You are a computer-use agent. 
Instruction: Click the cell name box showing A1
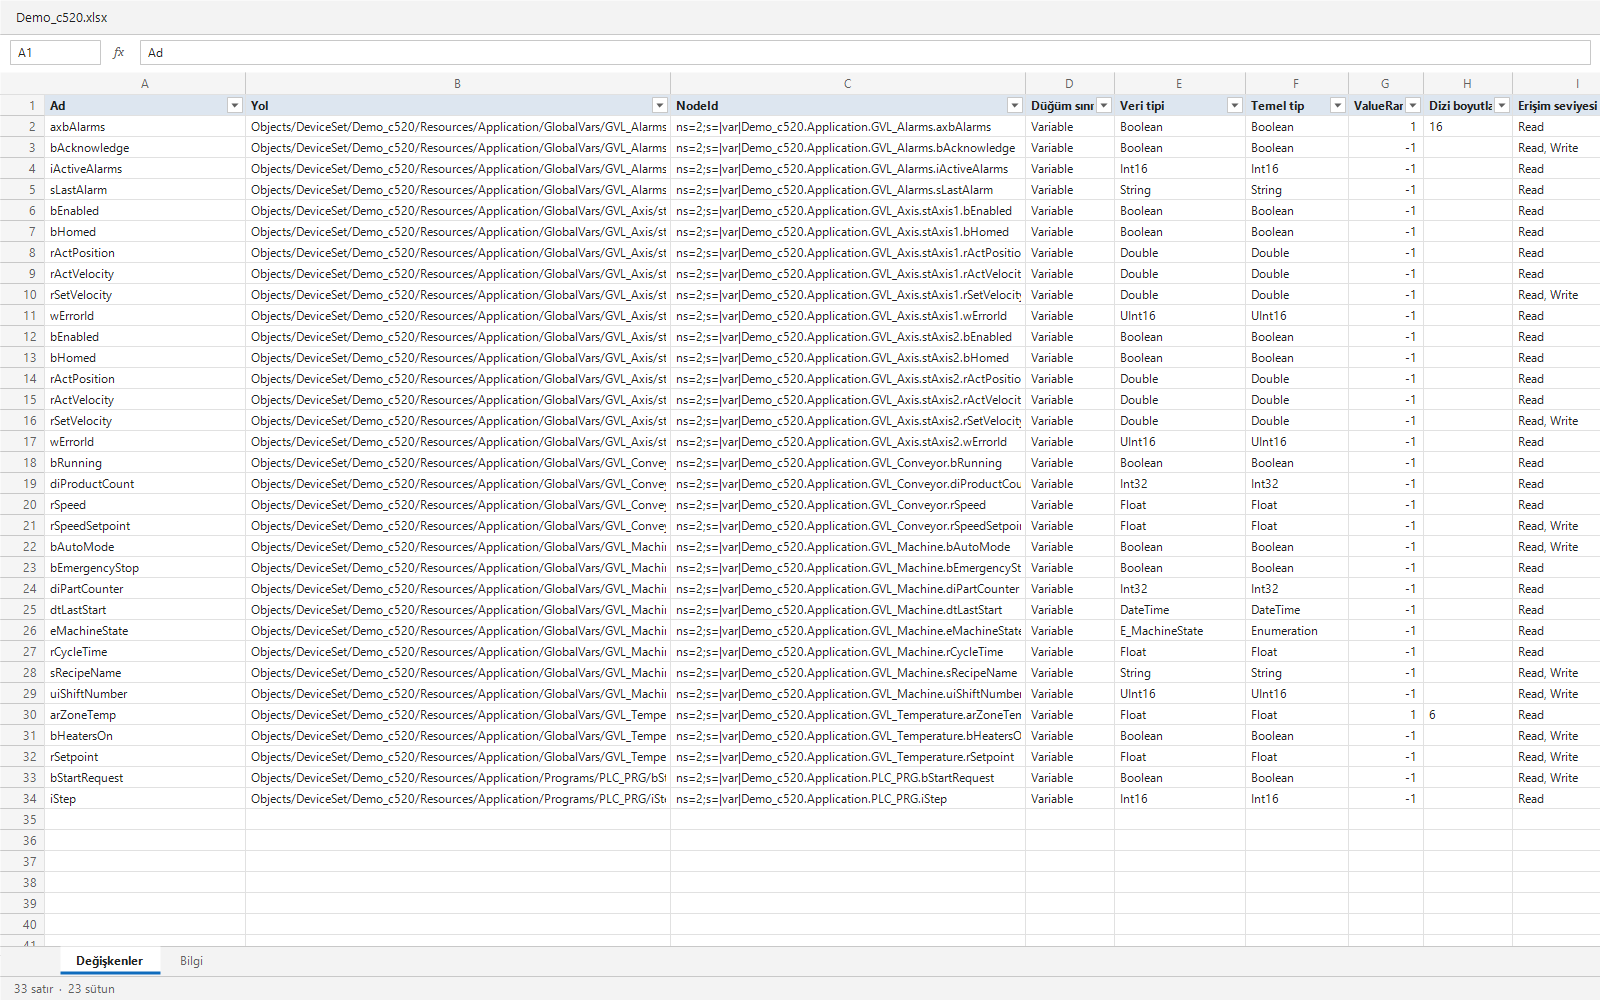click(x=55, y=53)
